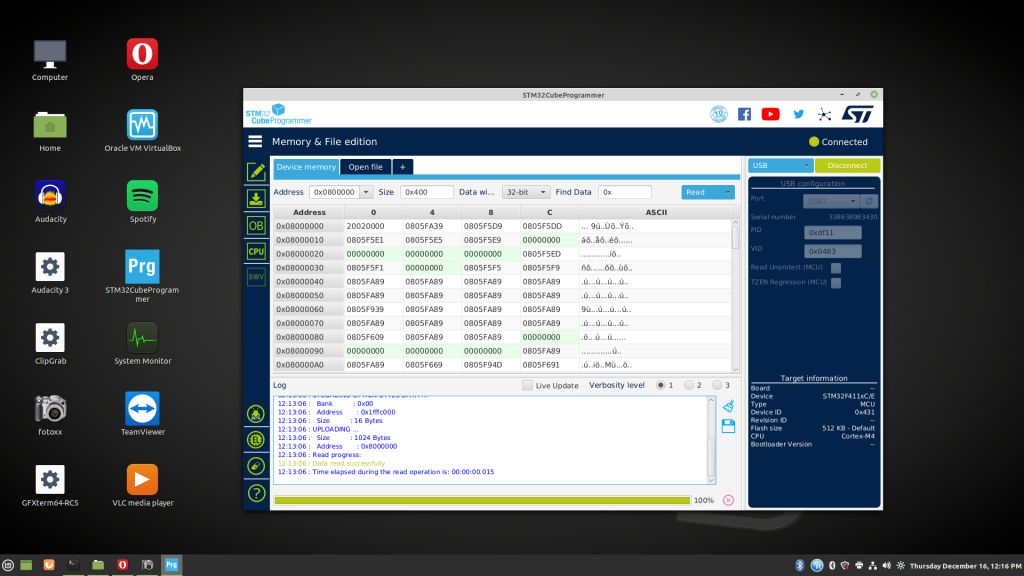Open the Erasing & Programming download icon
Viewport: 1024px width, 576px height.
coord(256,198)
